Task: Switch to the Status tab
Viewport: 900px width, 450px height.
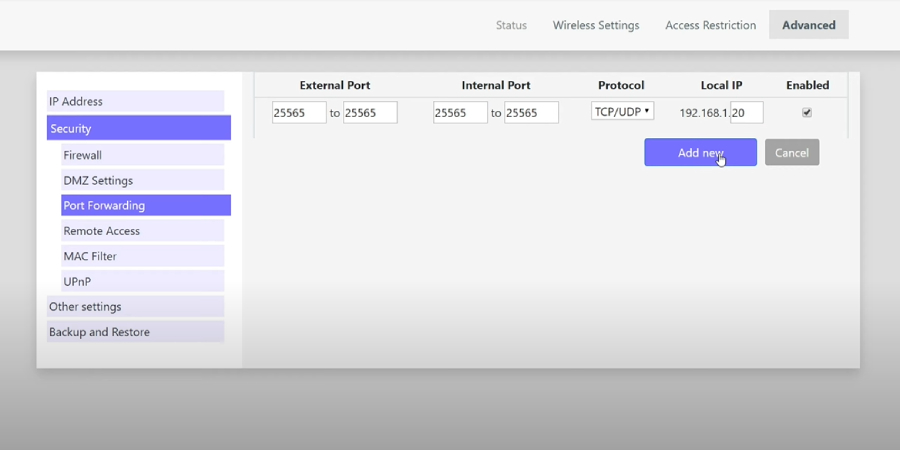Action: point(511,25)
